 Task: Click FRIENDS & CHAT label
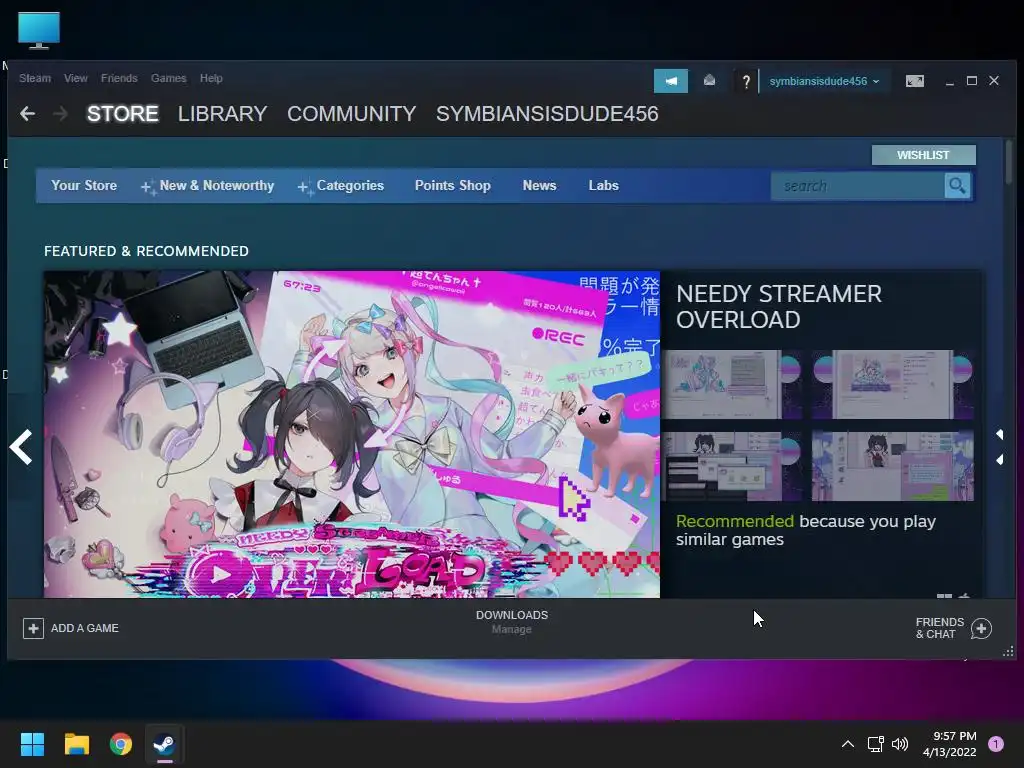coord(940,628)
